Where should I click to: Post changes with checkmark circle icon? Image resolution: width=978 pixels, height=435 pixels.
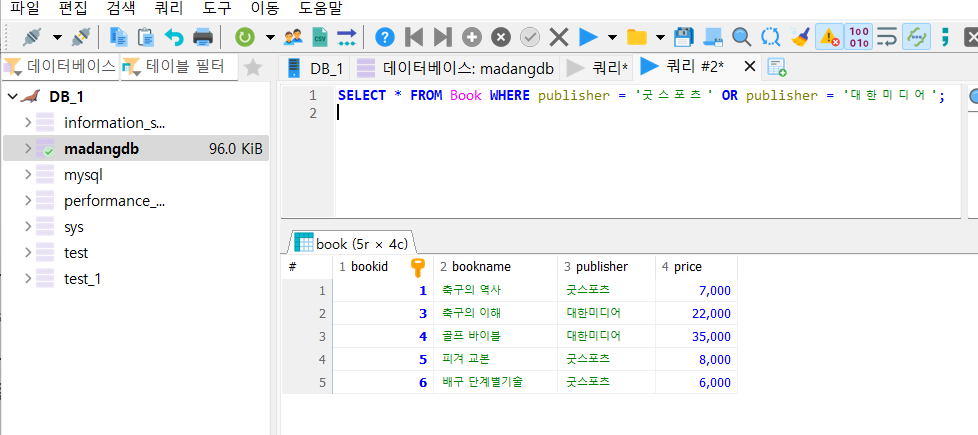pyautogui.click(x=530, y=37)
